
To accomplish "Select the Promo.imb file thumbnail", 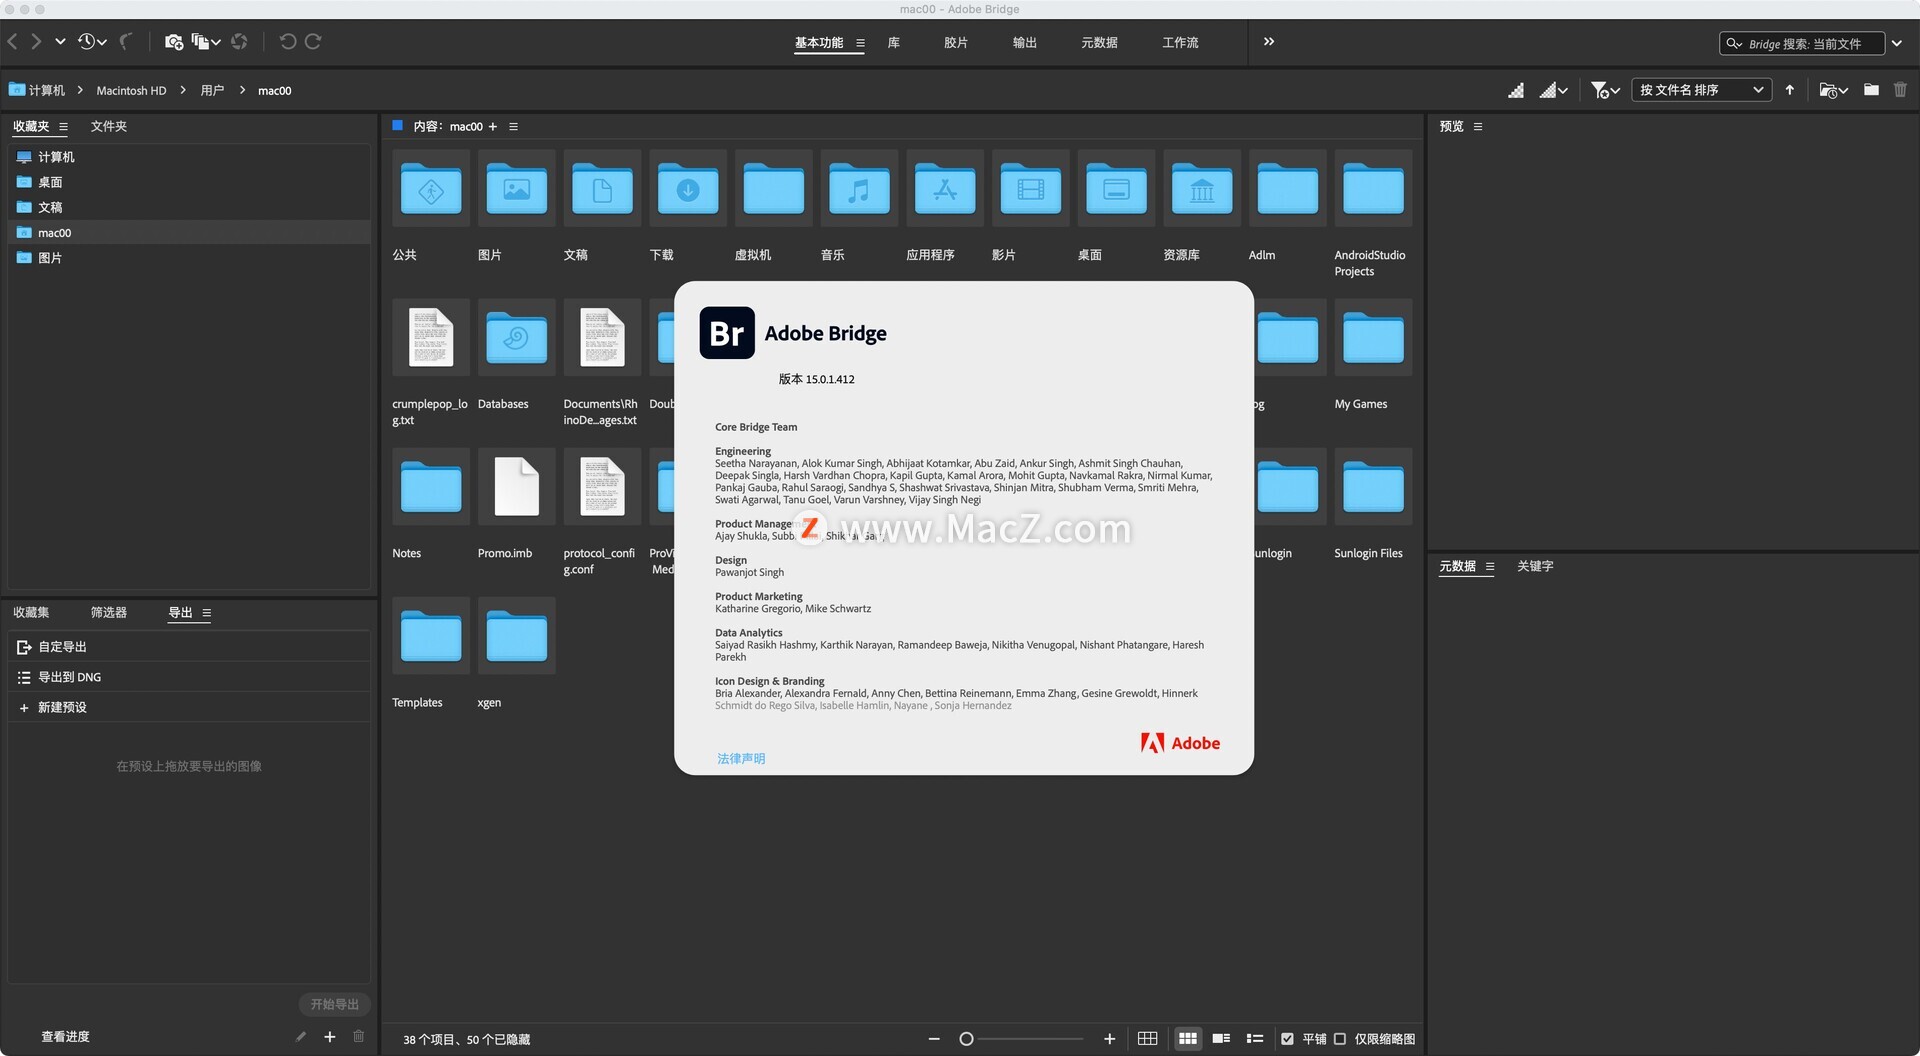I will (516, 487).
